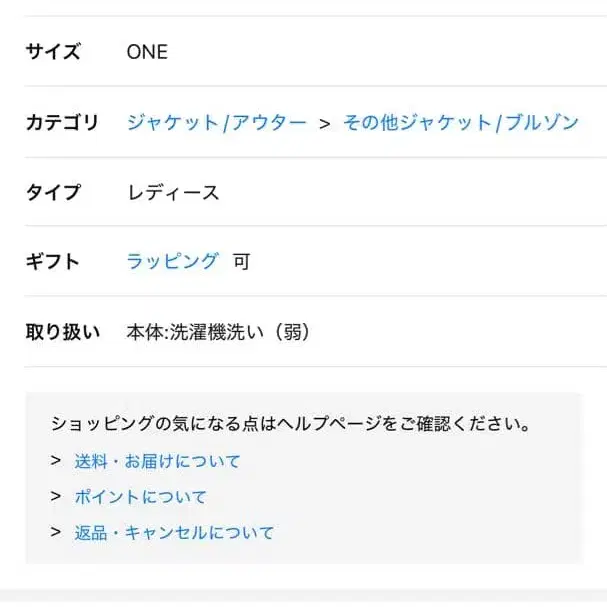Open the 返品・キャンセルについて help link
This screenshot has height=607, width=607.
(174, 533)
